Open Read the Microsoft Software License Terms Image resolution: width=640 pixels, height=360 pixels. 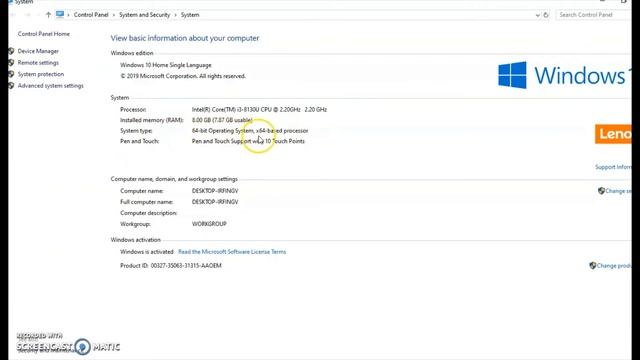232,252
